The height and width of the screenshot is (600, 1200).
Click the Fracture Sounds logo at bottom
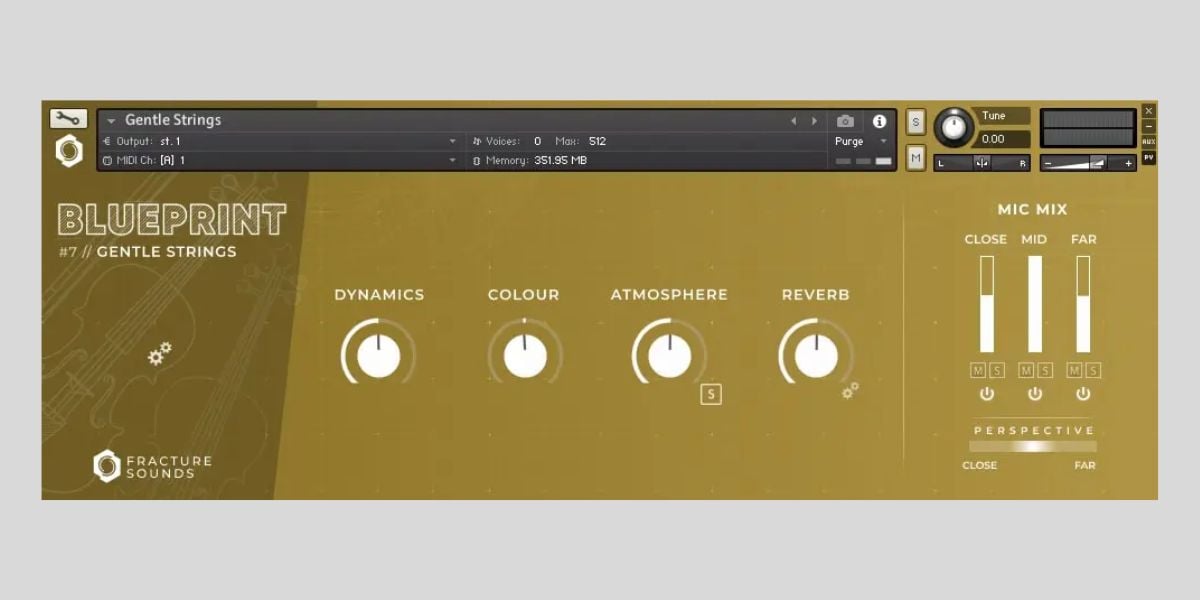tap(152, 466)
